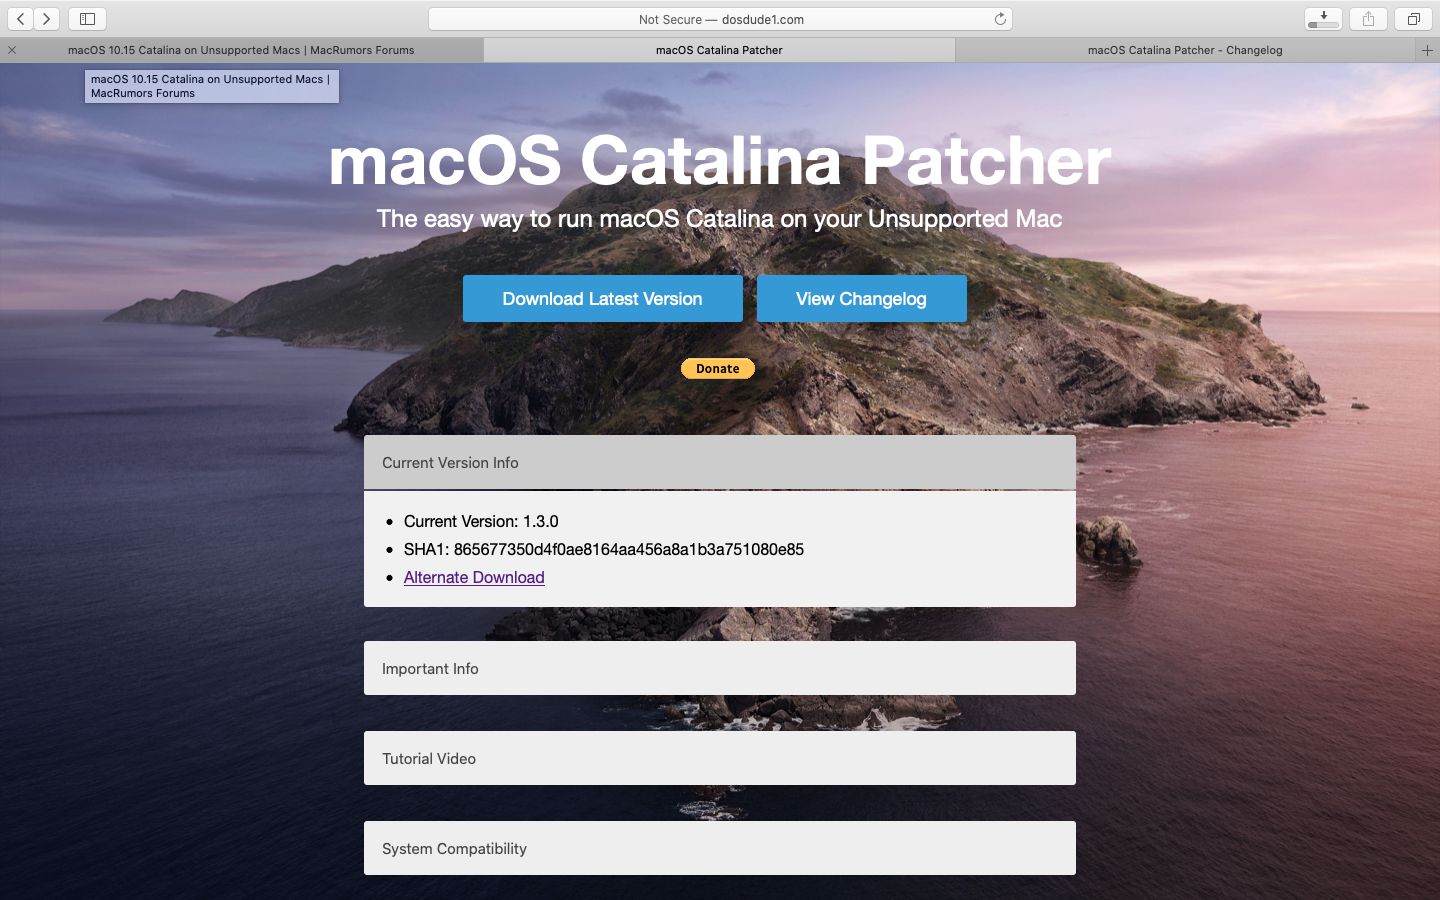
Task: Switch to the Patcher Changelog tab
Action: (1185, 50)
